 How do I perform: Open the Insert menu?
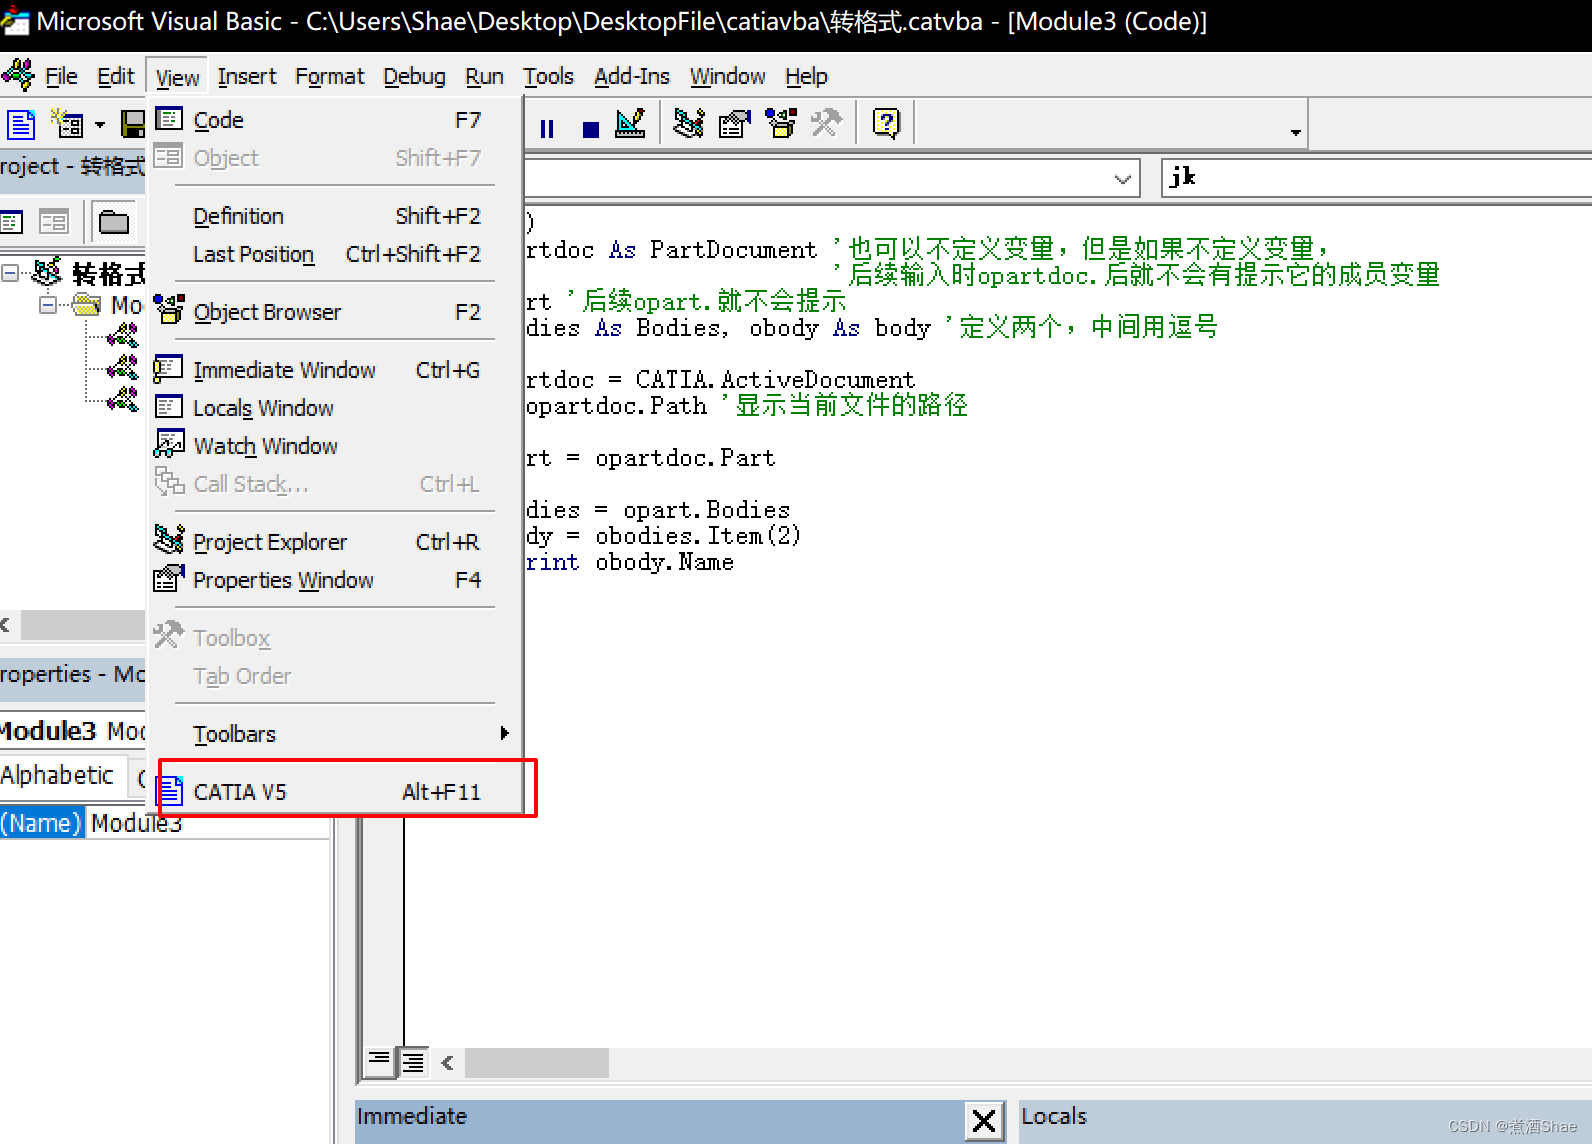(x=247, y=76)
